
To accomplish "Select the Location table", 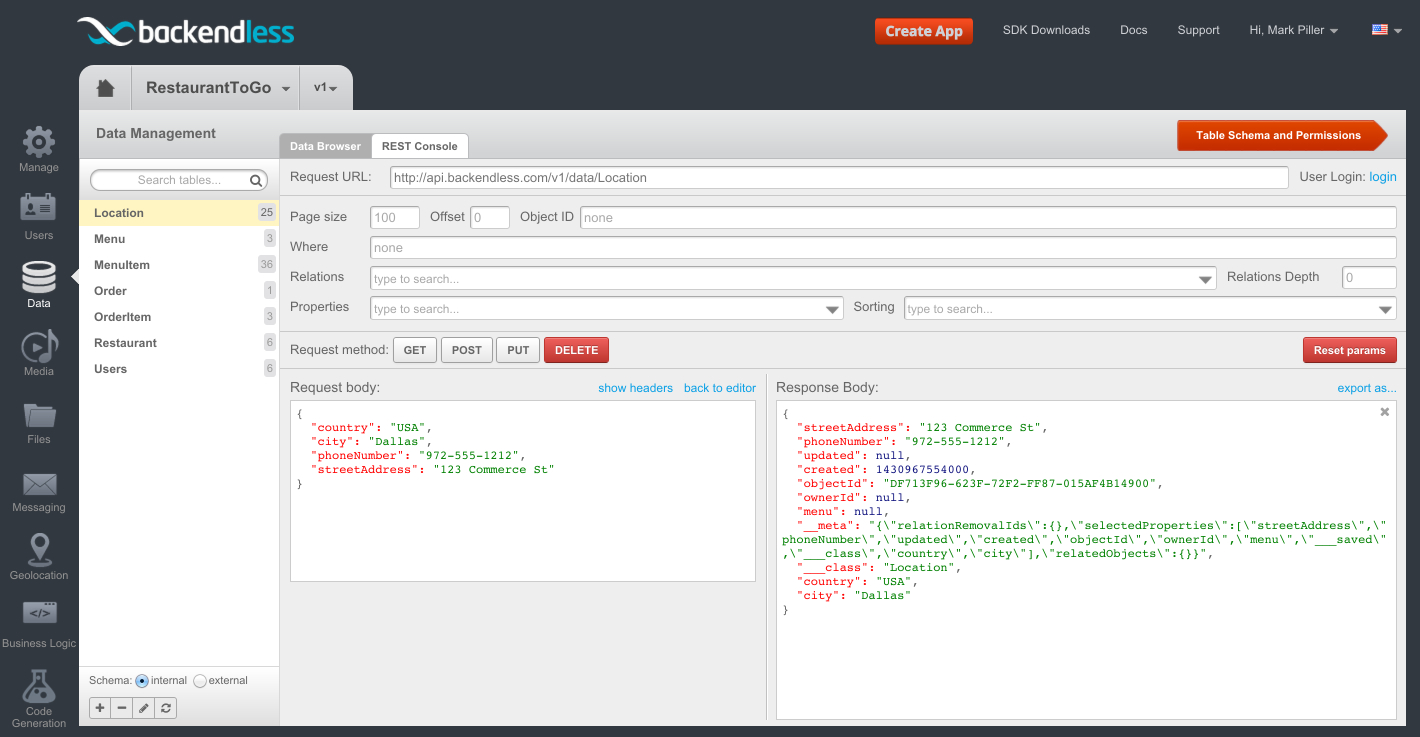I will click(180, 213).
